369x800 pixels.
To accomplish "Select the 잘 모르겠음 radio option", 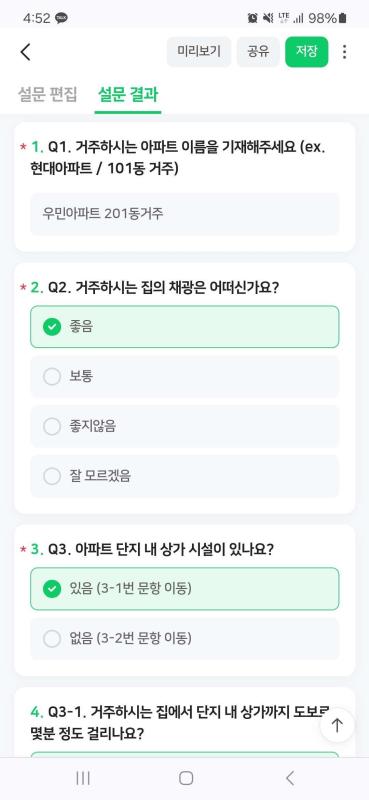I will [x=184, y=476].
